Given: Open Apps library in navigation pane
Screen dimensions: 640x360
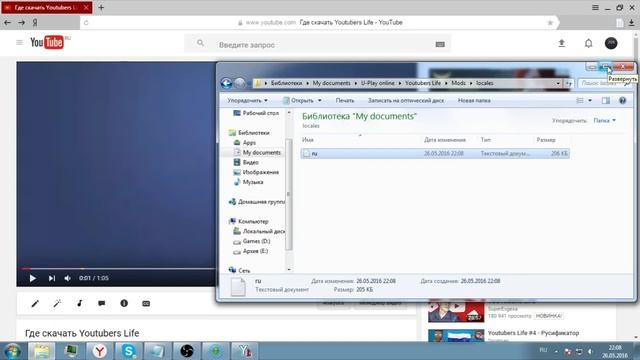Looking at the screenshot, I should pos(245,142).
